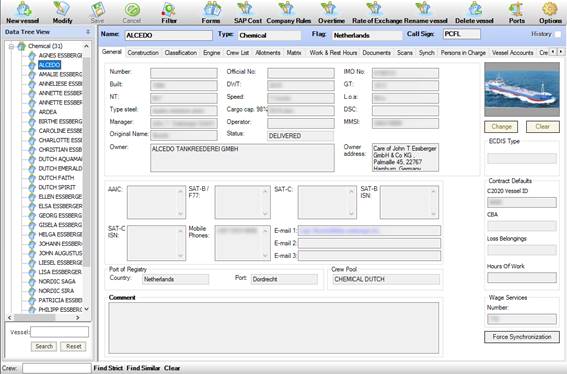The height and width of the screenshot is (374, 567).
Task: Click the ship icon beside AGNES ESSBERGER
Action: pyautogui.click(x=32, y=55)
